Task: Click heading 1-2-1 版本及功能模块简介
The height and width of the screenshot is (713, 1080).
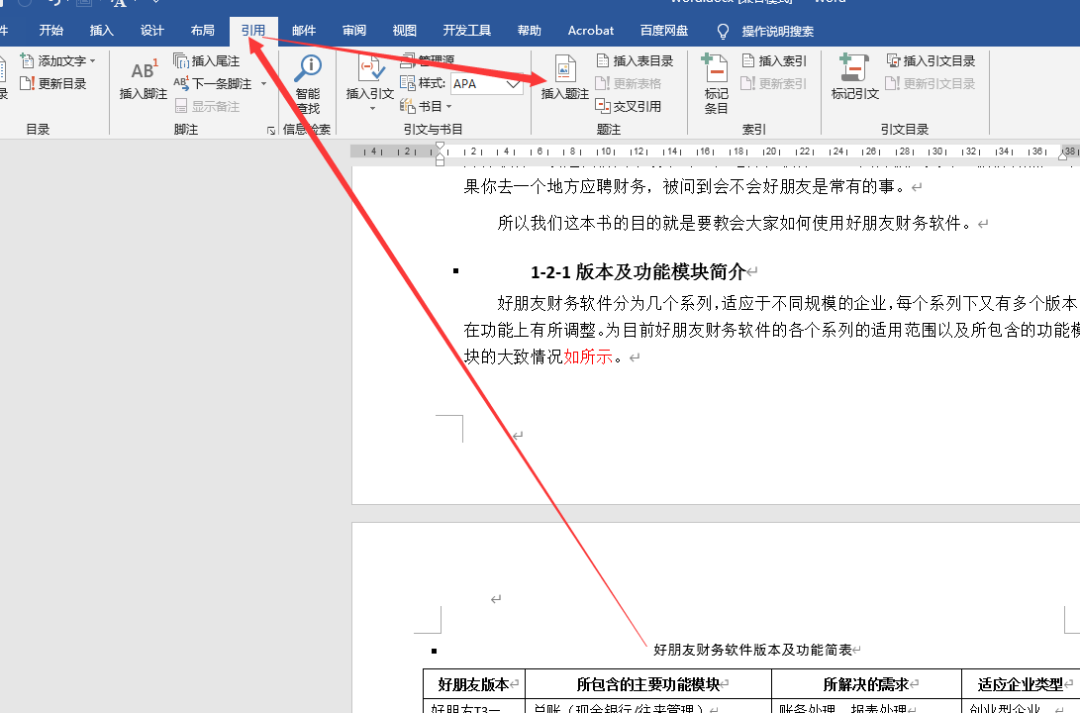Action: coord(638,272)
